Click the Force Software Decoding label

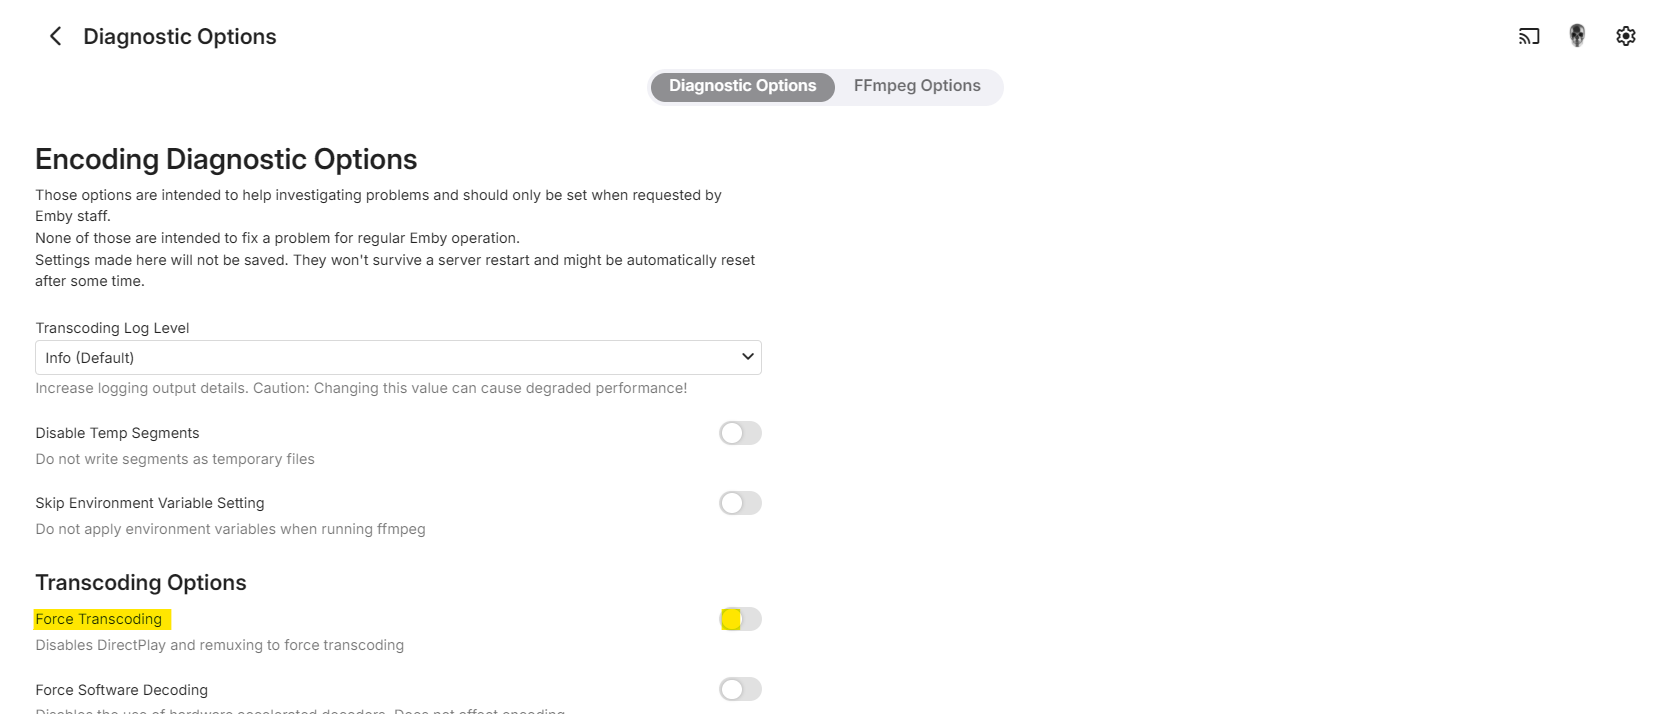click(122, 690)
